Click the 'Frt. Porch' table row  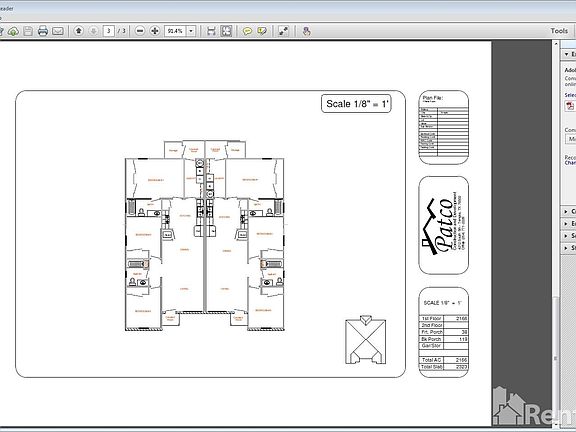[x=444, y=332]
